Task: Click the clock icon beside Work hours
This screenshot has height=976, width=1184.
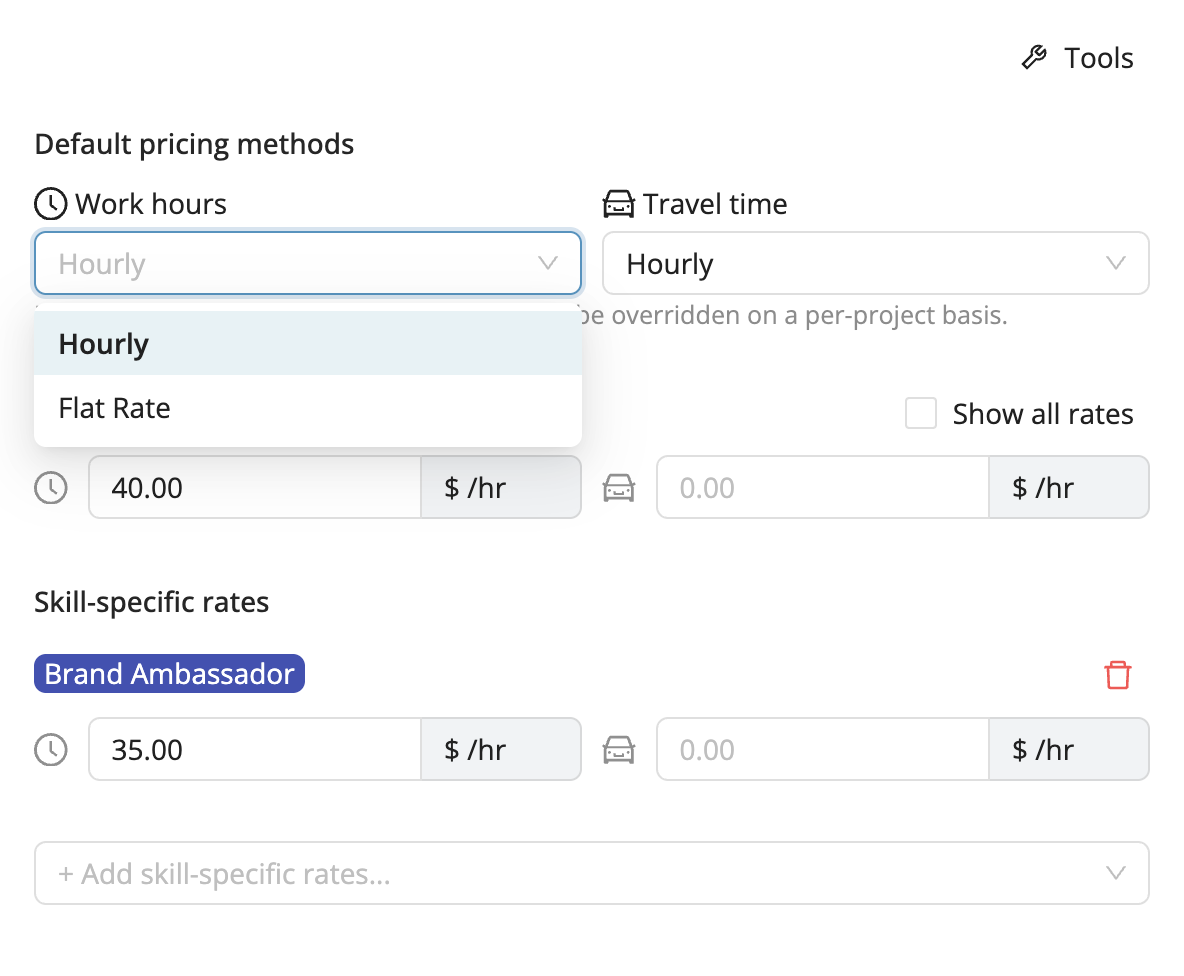Action: coord(50,203)
